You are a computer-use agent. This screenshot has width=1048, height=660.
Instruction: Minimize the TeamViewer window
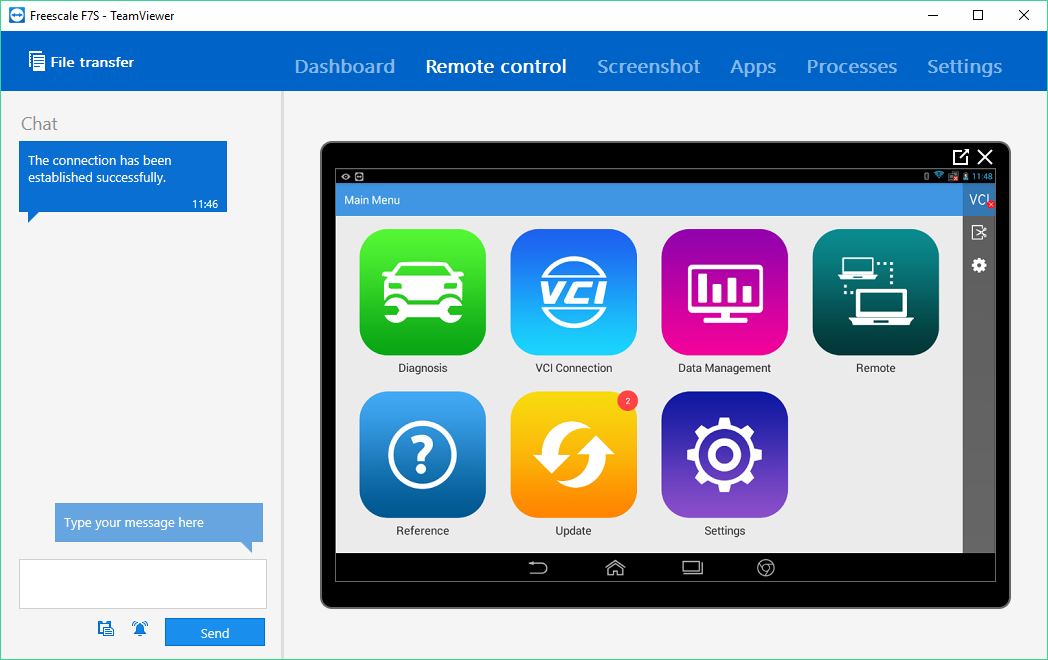pos(933,15)
